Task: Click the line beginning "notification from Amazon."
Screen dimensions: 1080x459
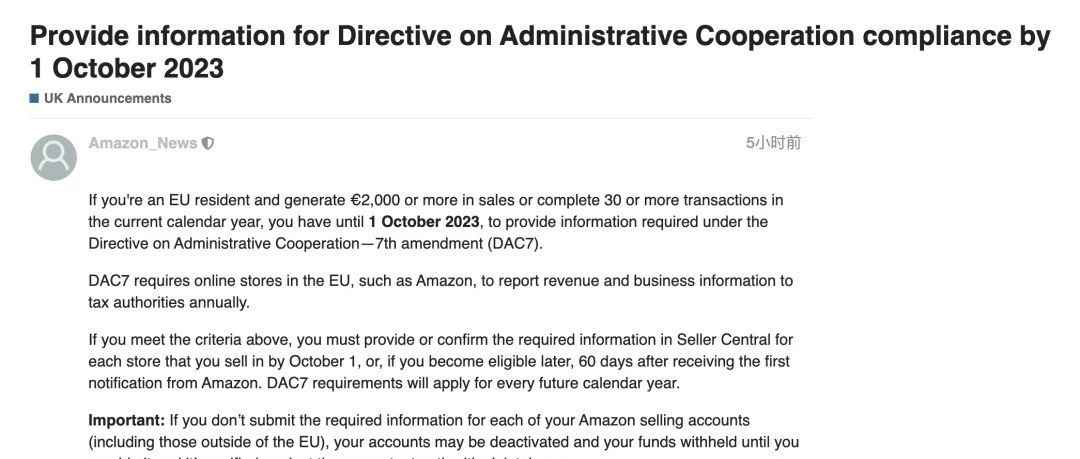Action: (x=384, y=384)
